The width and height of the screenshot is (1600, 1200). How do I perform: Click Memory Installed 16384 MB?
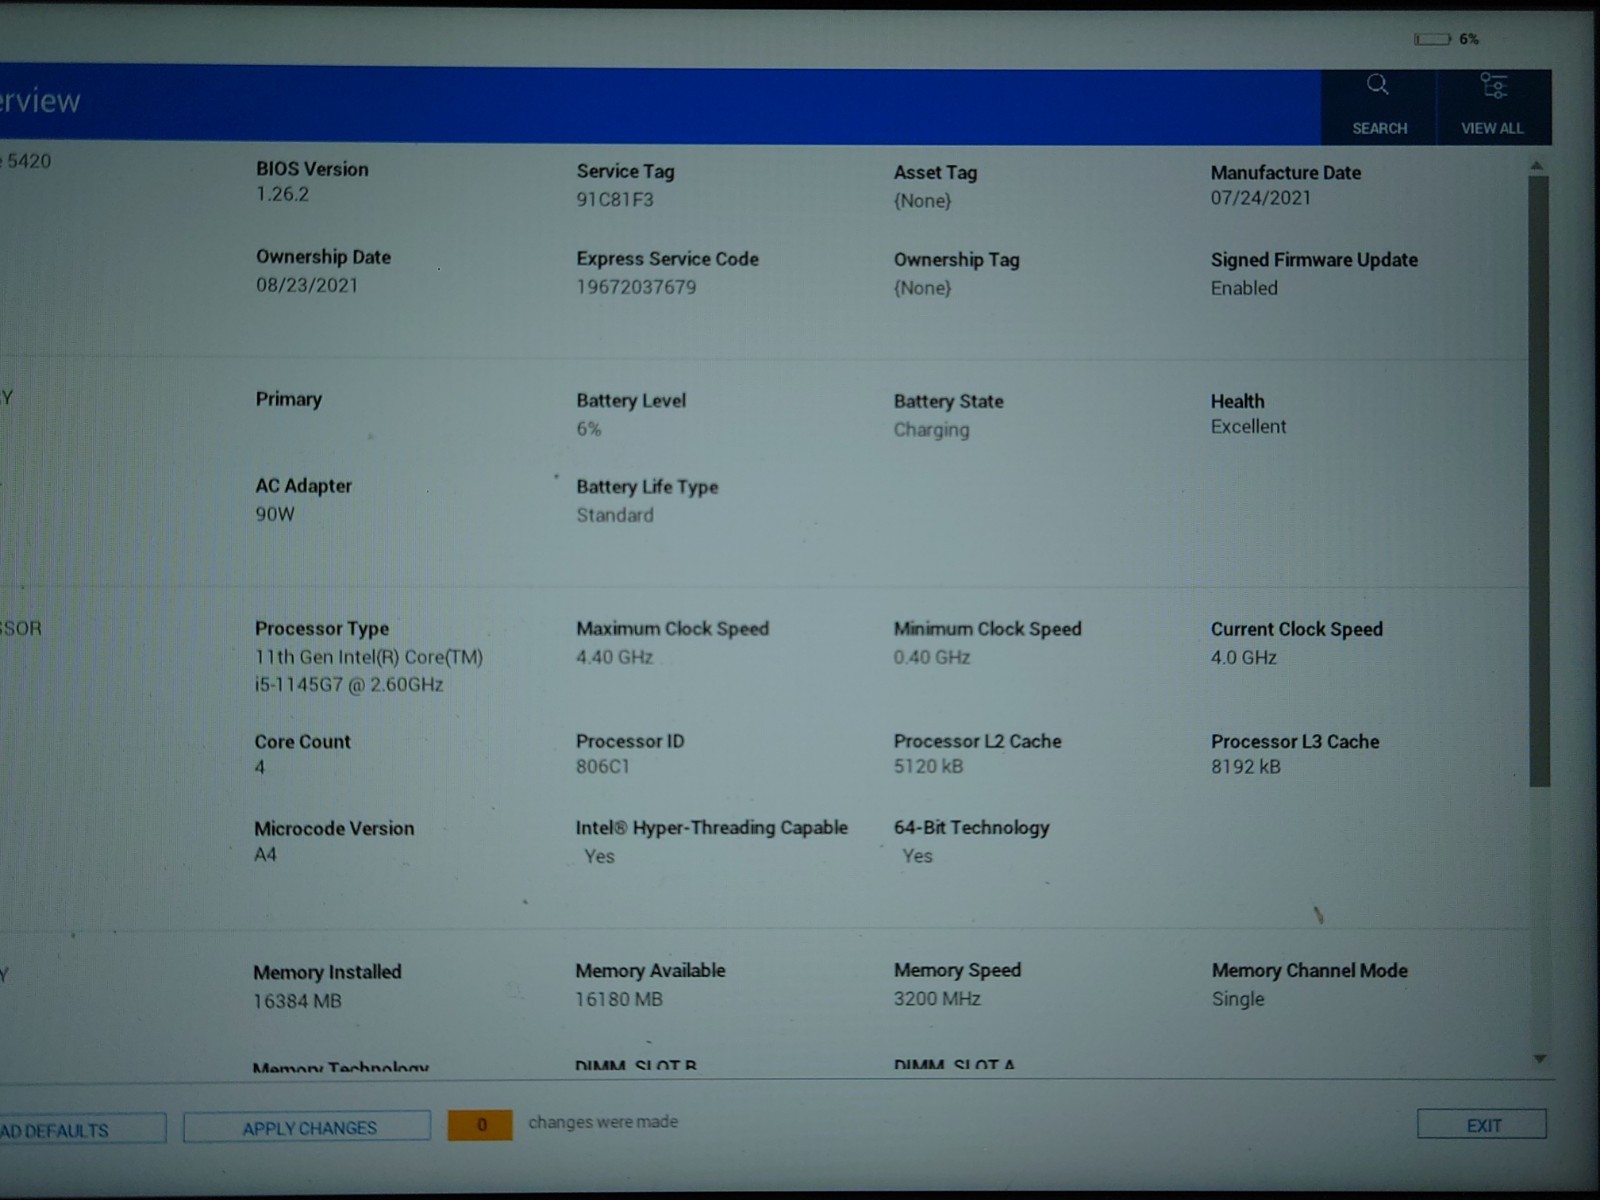[x=297, y=1001]
